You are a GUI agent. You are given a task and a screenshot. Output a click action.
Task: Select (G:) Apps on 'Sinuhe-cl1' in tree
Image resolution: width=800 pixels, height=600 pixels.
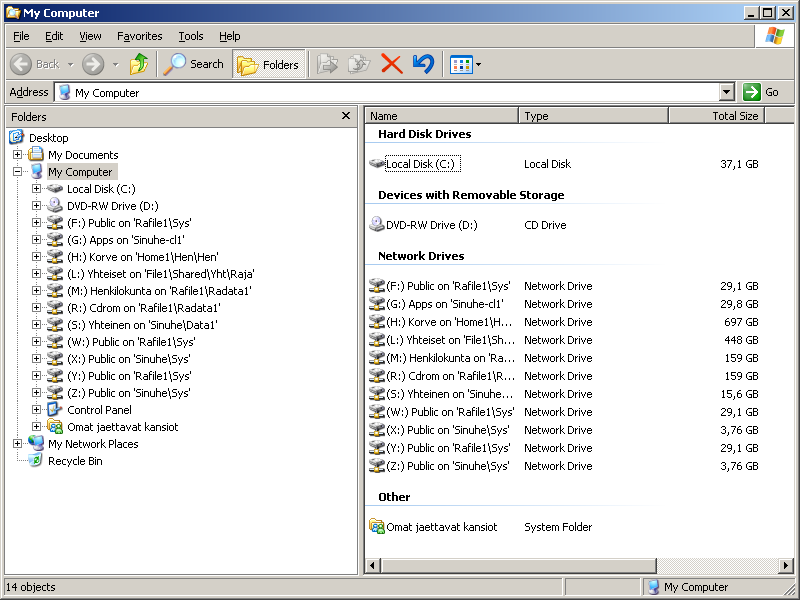pyautogui.click(x=126, y=240)
